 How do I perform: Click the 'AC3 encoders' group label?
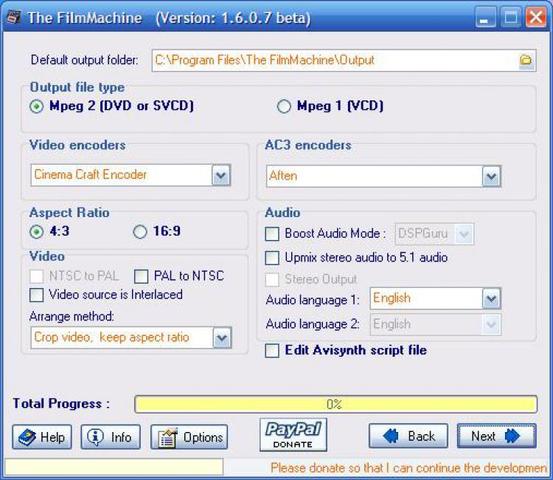click(x=308, y=145)
